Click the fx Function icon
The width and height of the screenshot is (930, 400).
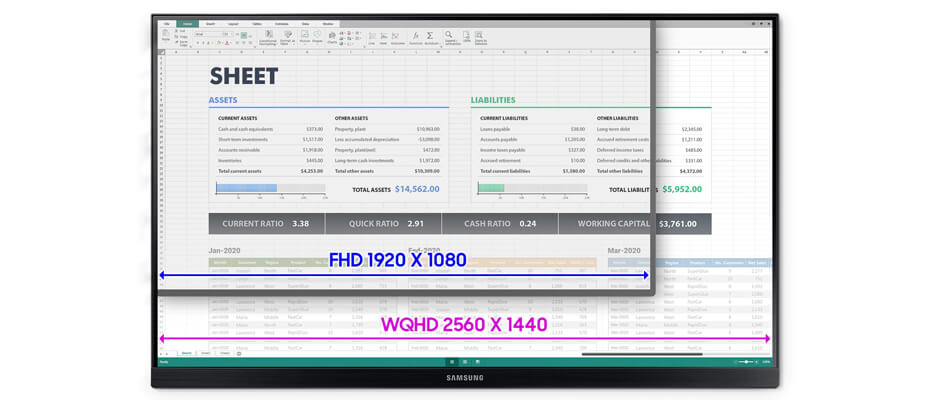click(416, 35)
